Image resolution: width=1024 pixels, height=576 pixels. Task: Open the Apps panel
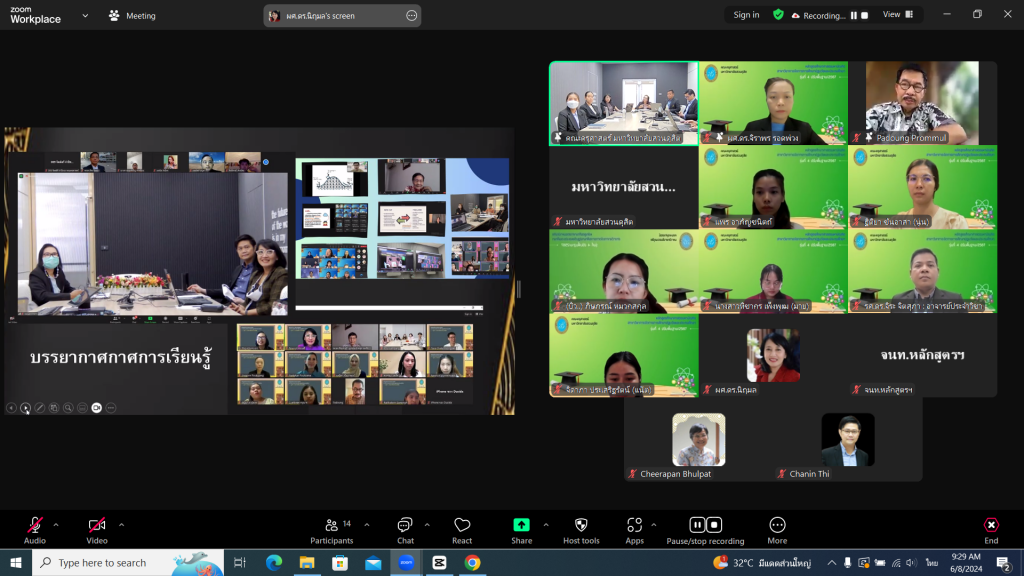pos(634,527)
